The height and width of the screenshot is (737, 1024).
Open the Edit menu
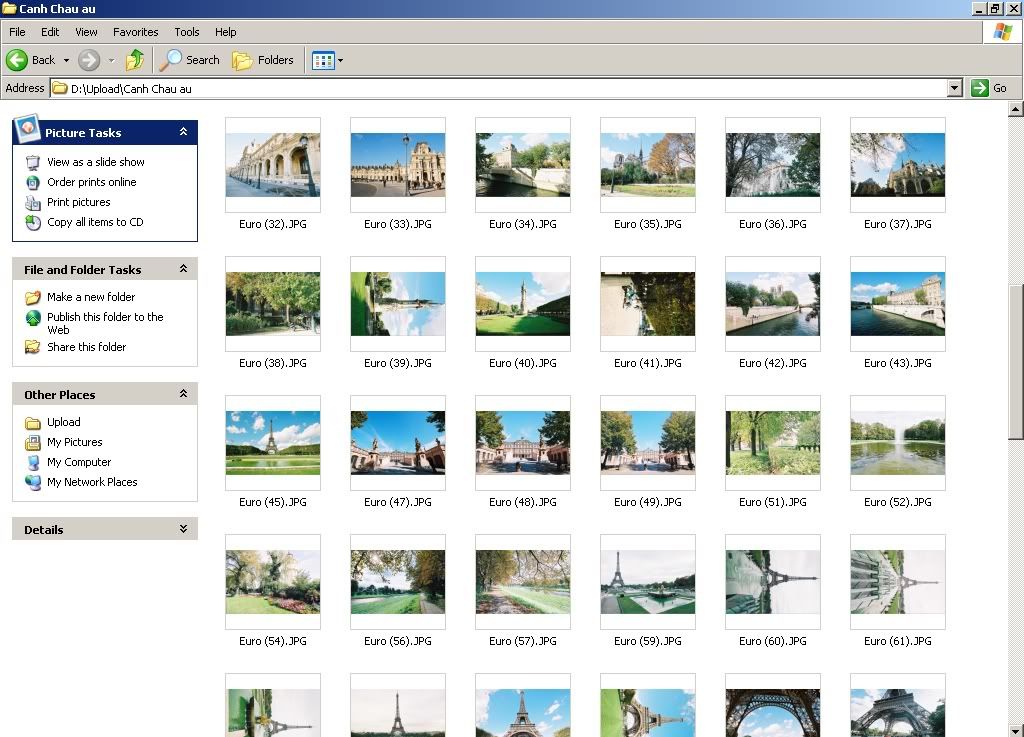50,32
